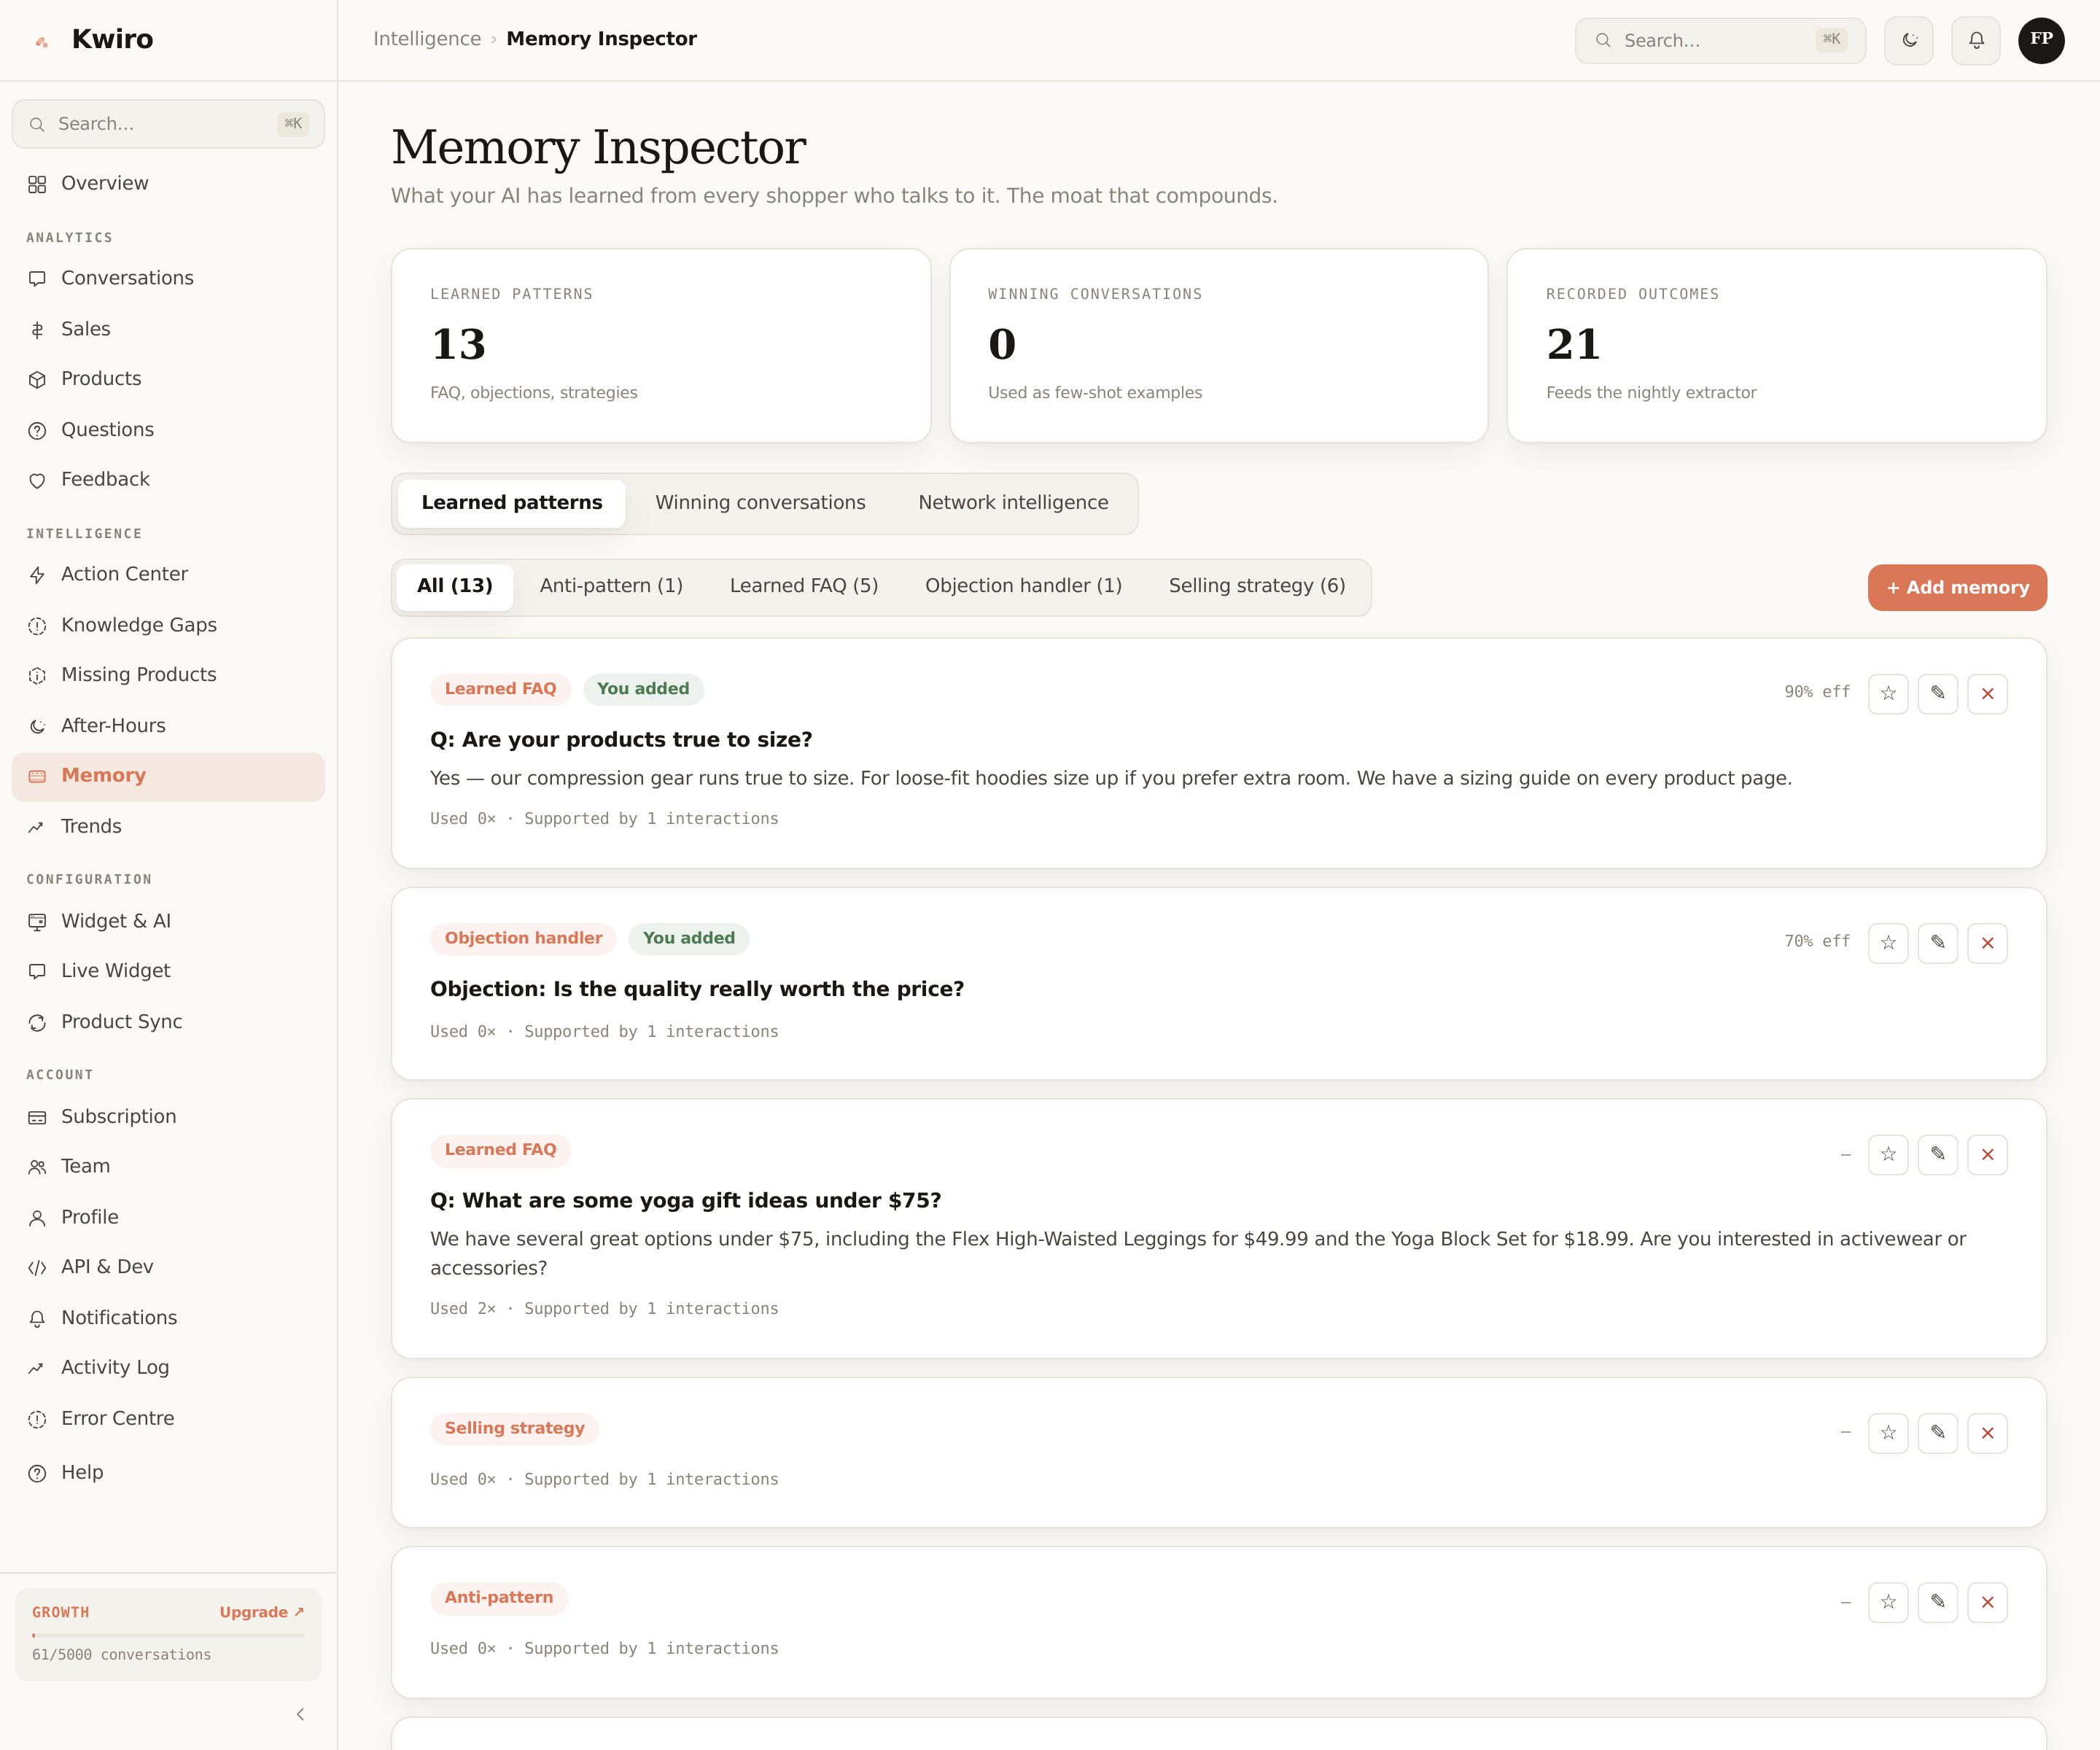The height and width of the screenshot is (1750, 2100).
Task: Click the Learned Patterns stat card
Action: tap(661, 346)
